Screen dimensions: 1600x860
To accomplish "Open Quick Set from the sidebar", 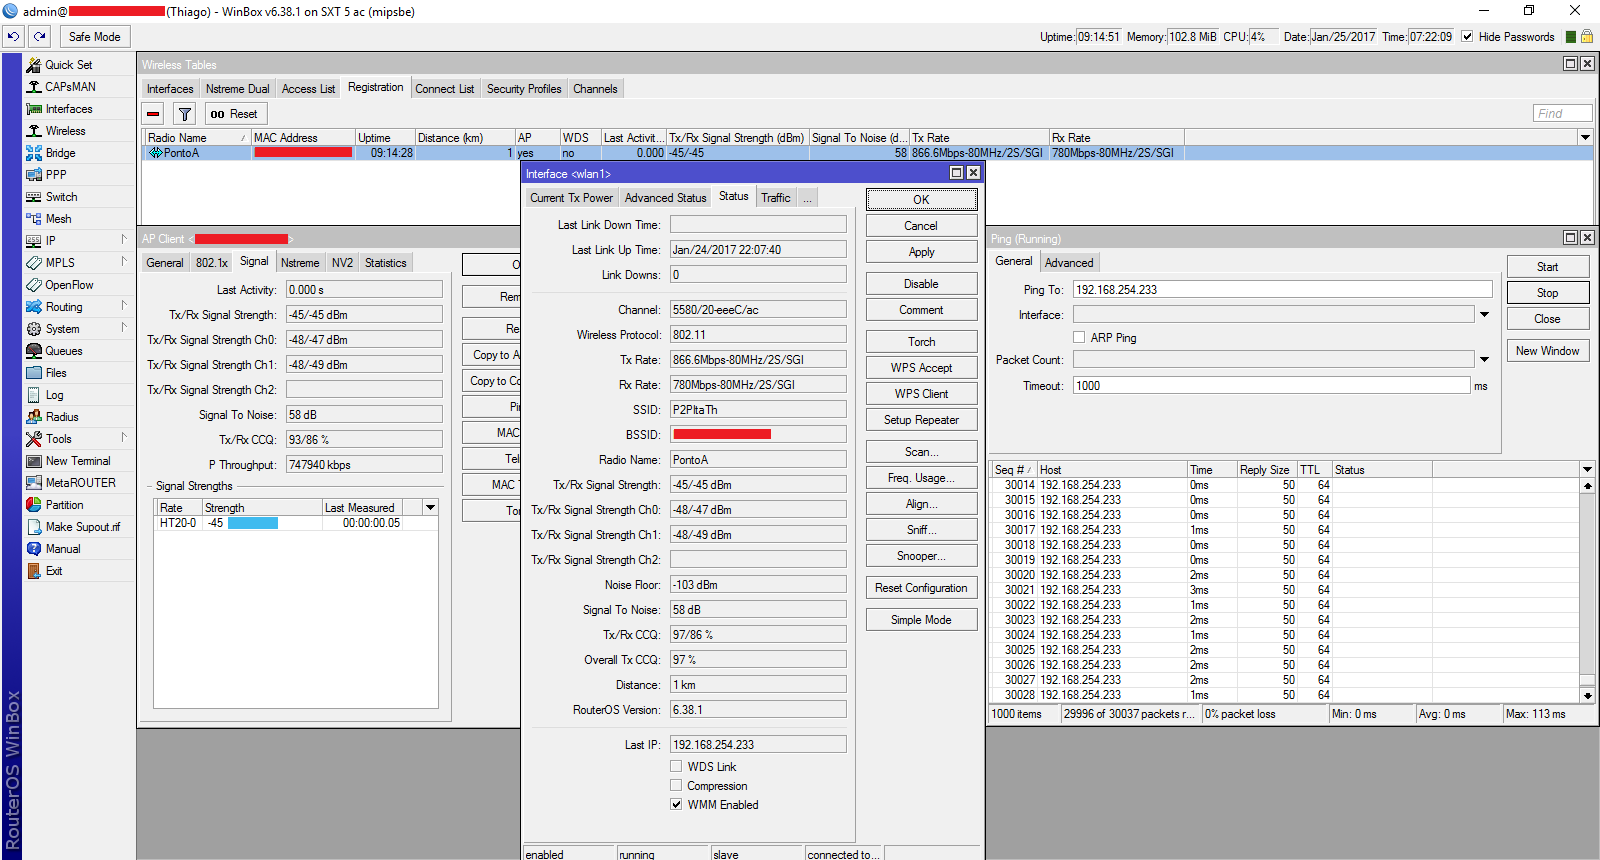I will (67, 65).
